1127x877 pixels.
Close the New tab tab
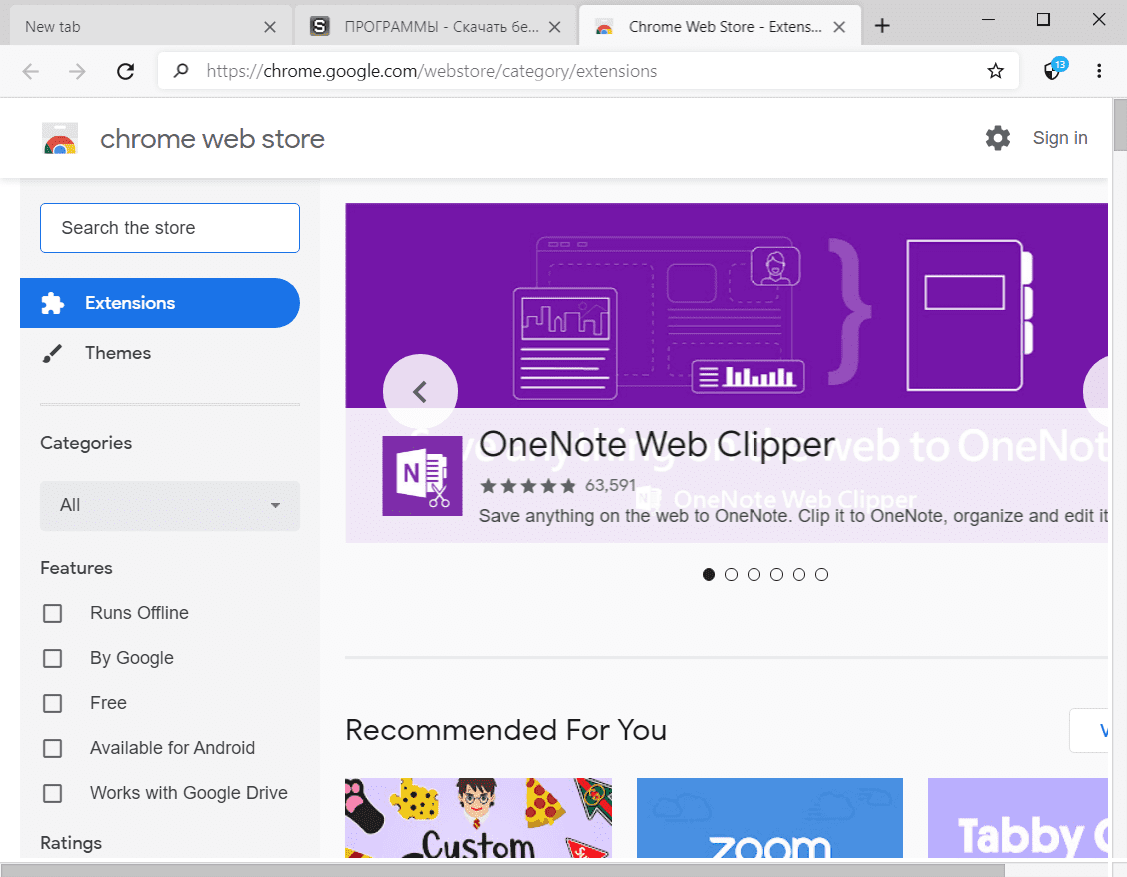click(x=270, y=27)
